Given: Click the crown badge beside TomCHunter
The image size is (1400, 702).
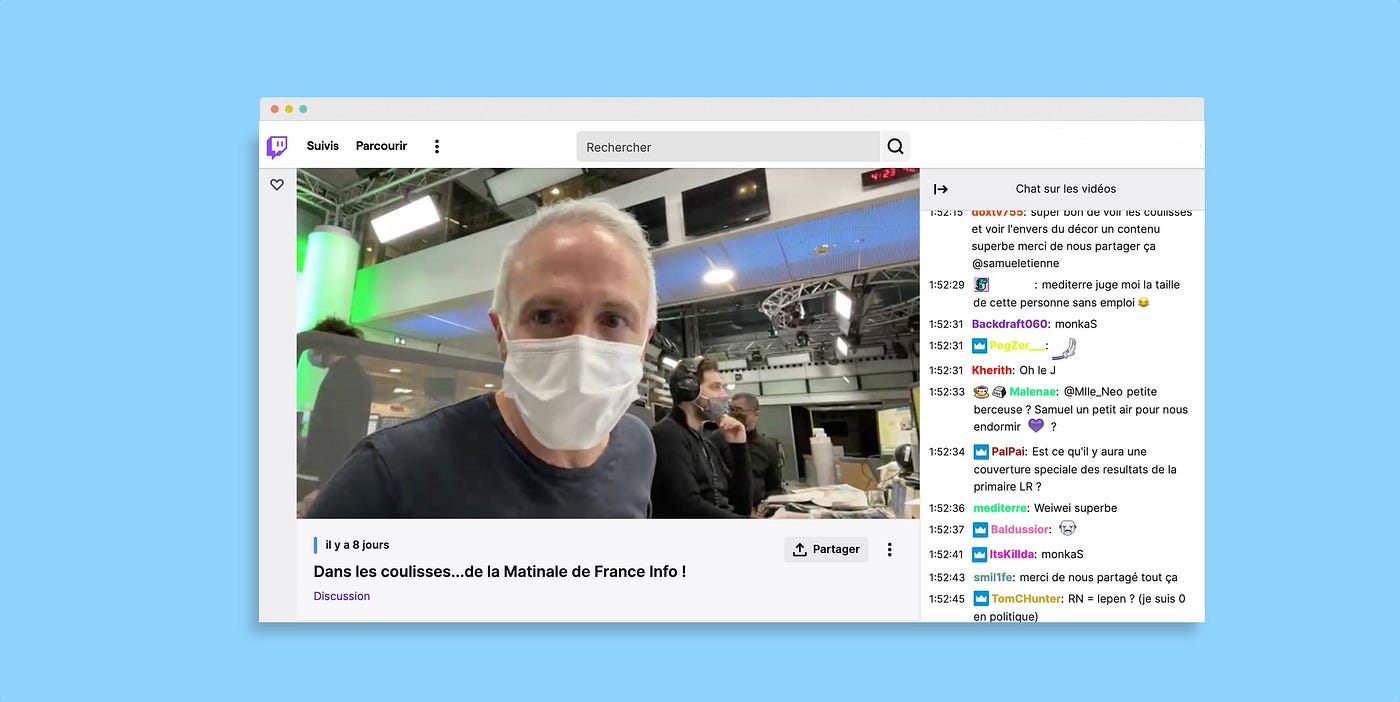Looking at the screenshot, I should point(981,599).
